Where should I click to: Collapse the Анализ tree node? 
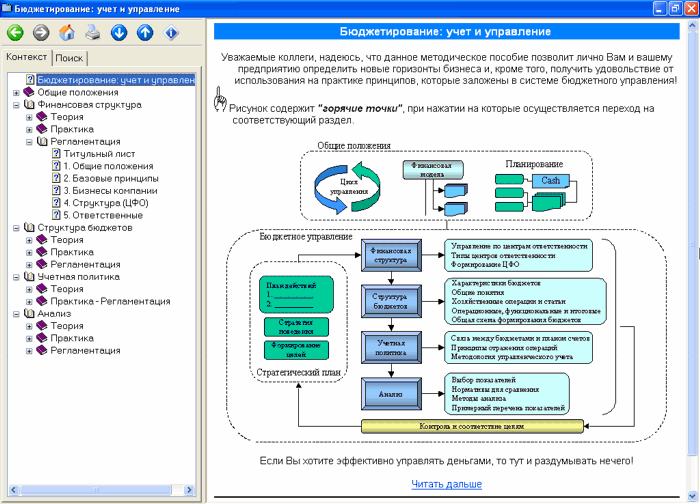tap(16, 314)
